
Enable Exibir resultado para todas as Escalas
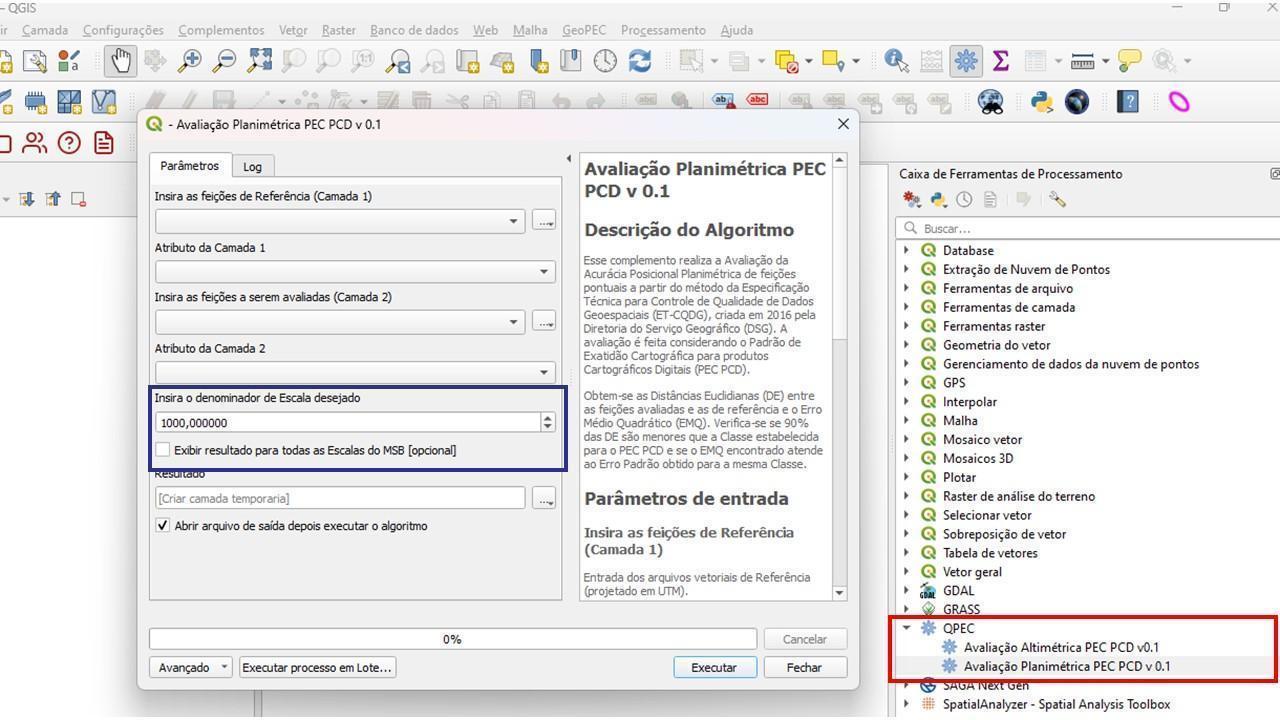163,450
